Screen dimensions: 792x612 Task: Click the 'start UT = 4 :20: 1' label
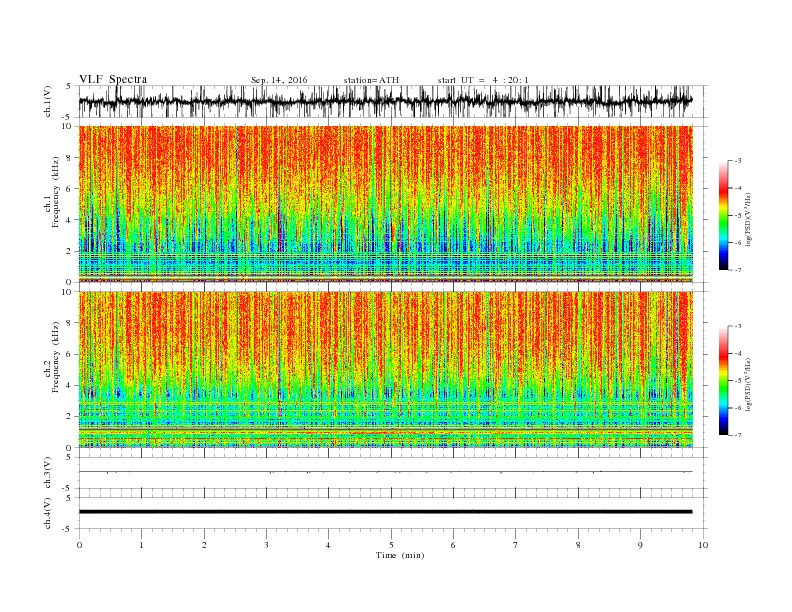(483, 80)
